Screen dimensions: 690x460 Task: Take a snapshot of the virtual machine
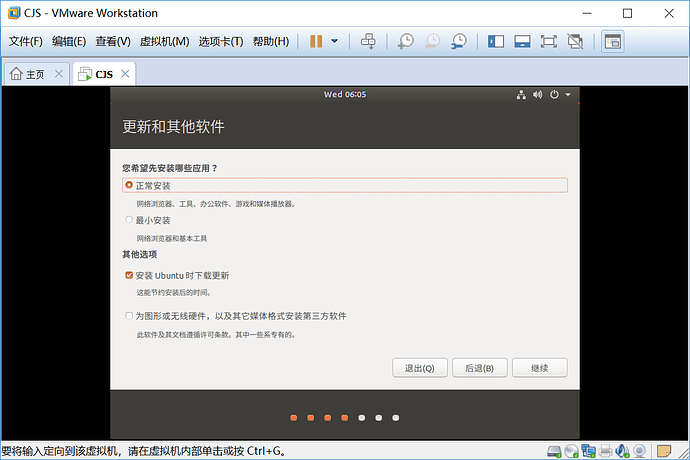click(x=405, y=41)
